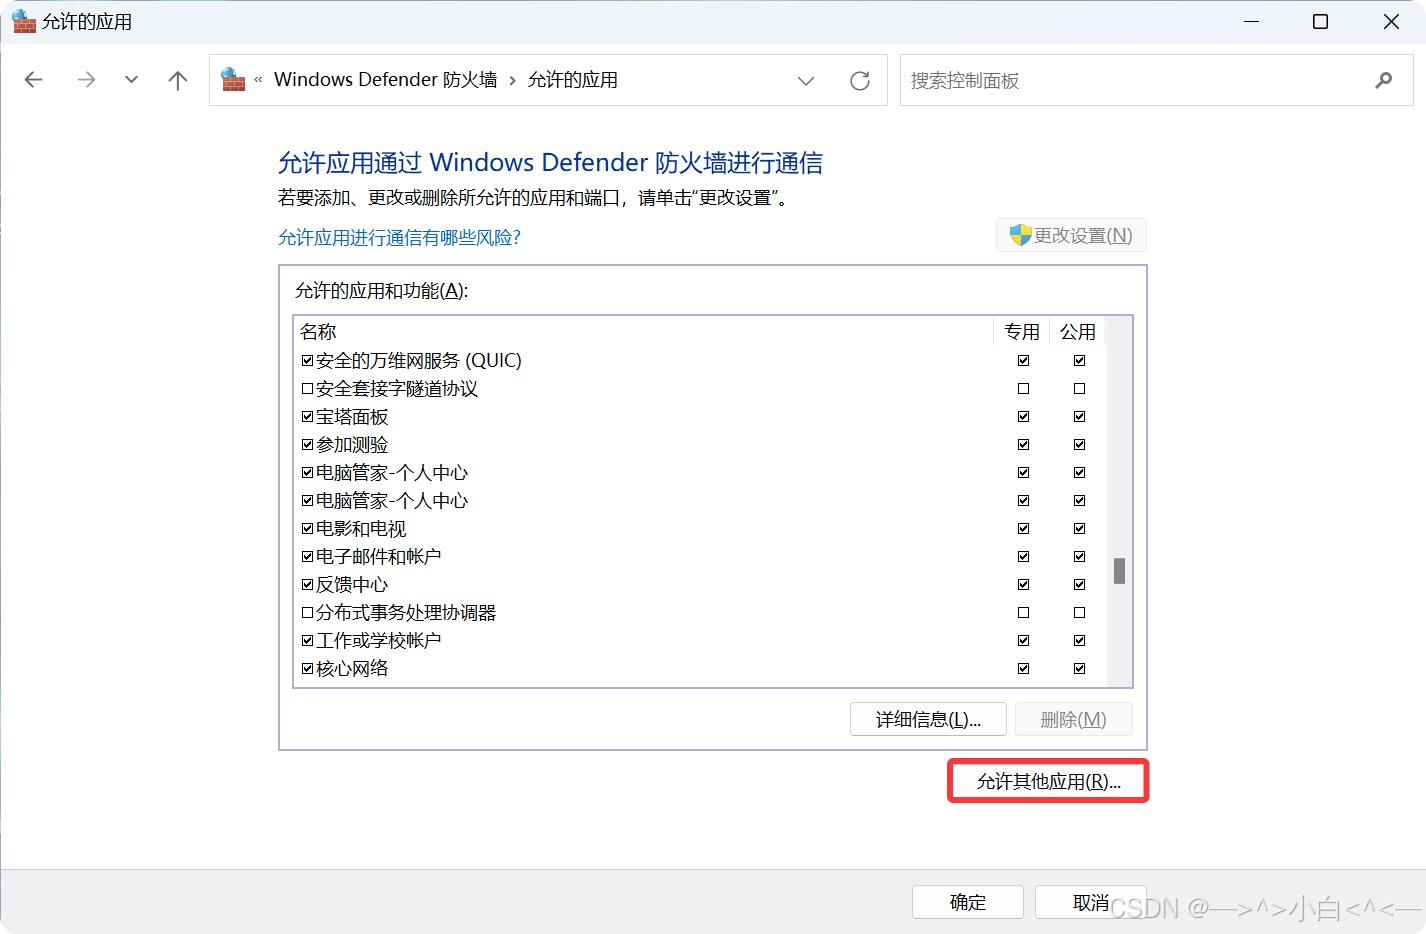Minimize the 允许的应用 window
The height and width of the screenshot is (934, 1426).
coord(1251,21)
